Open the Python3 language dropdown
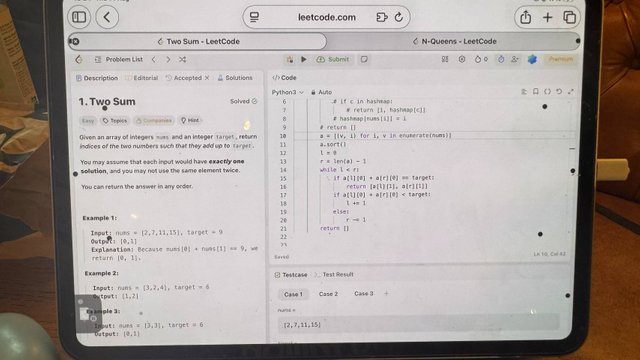Viewport: 640px width, 360px height. coord(288,92)
